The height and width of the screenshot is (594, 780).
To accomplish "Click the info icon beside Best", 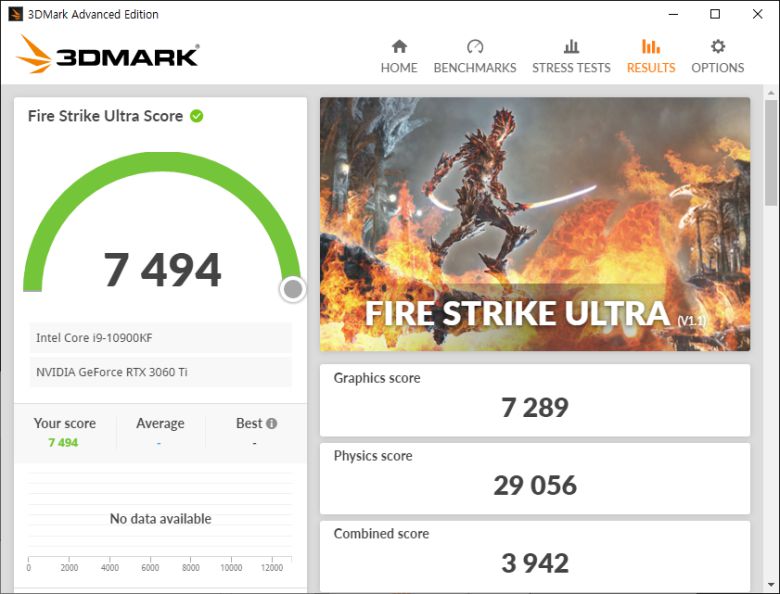I will [x=271, y=423].
